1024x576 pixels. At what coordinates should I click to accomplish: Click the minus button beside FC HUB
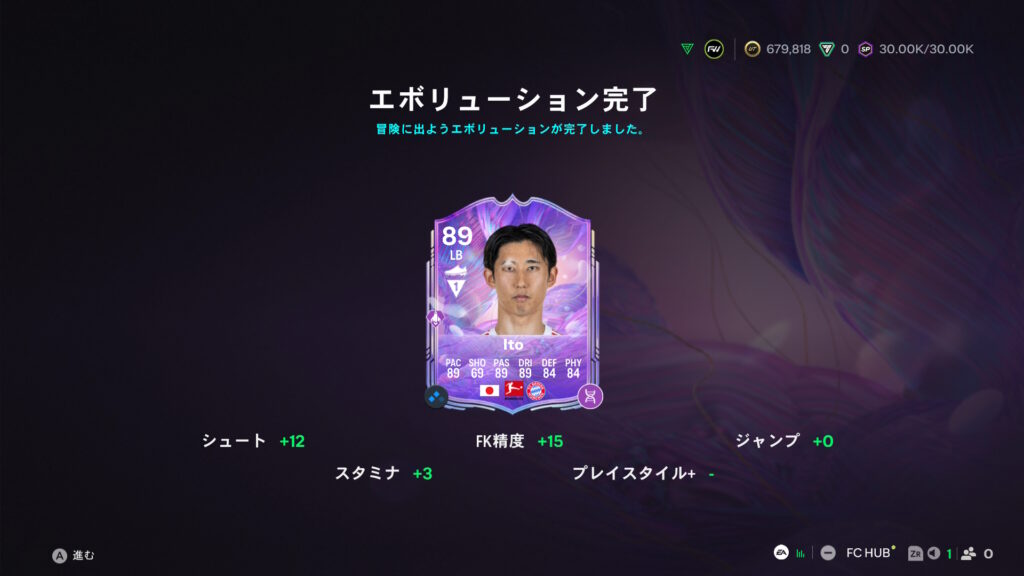tap(828, 553)
